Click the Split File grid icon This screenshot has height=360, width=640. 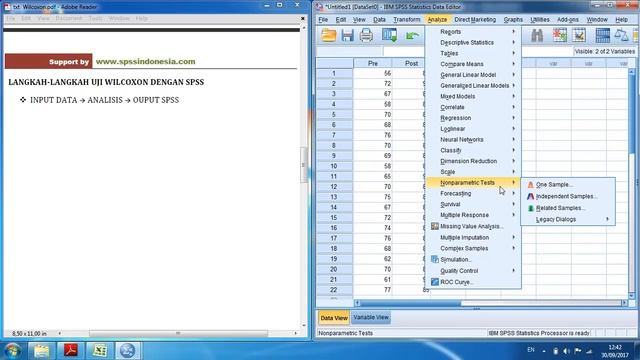point(602,36)
